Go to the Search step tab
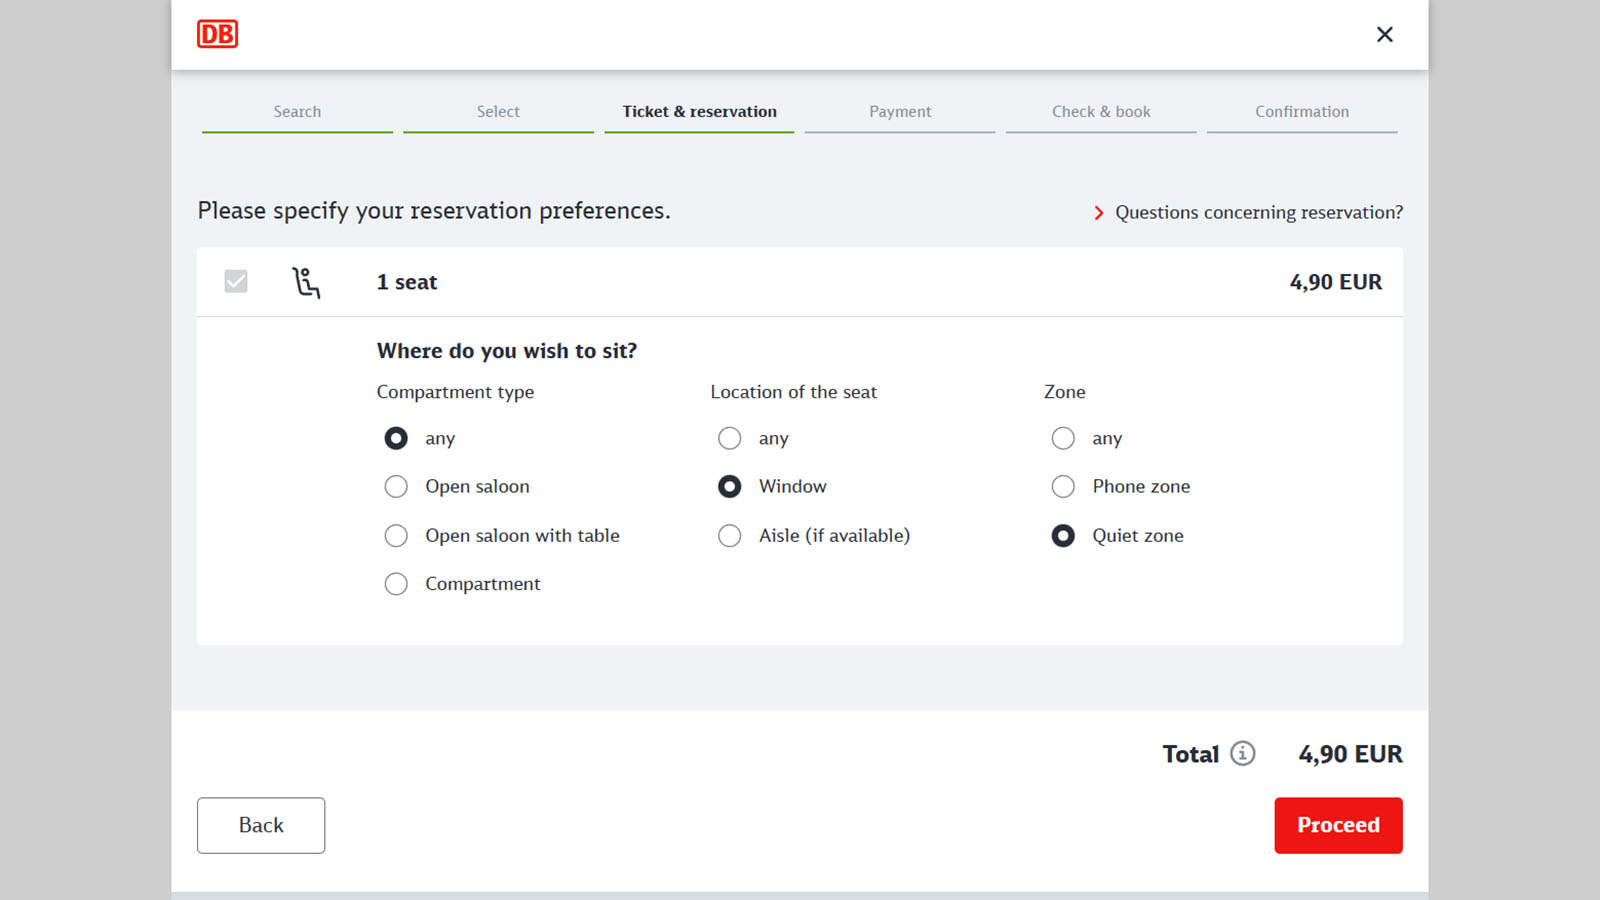The width and height of the screenshot is (1600, 900). tap(297, 112)
